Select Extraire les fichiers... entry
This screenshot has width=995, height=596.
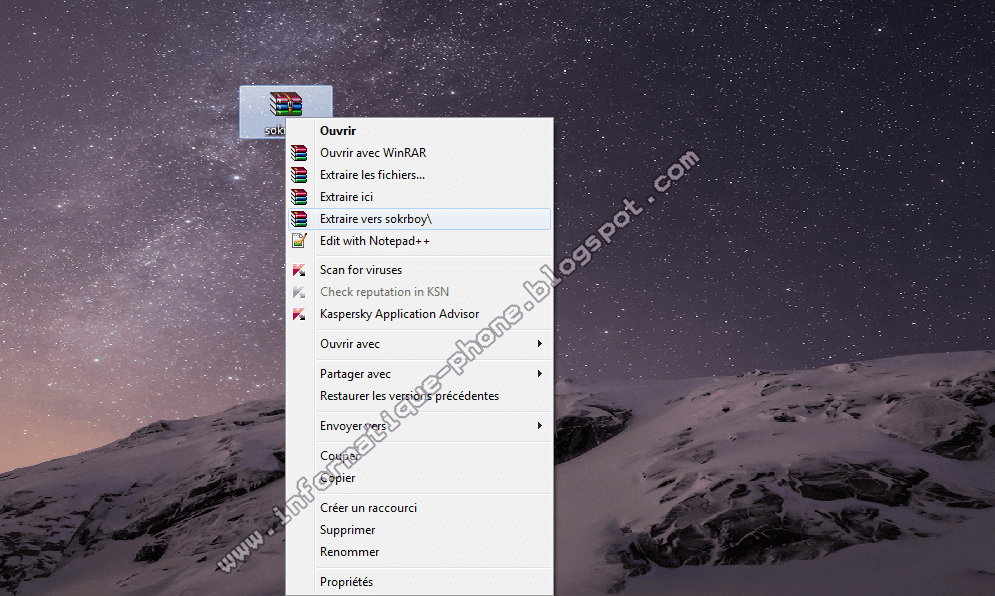click(x=419, y=175)
